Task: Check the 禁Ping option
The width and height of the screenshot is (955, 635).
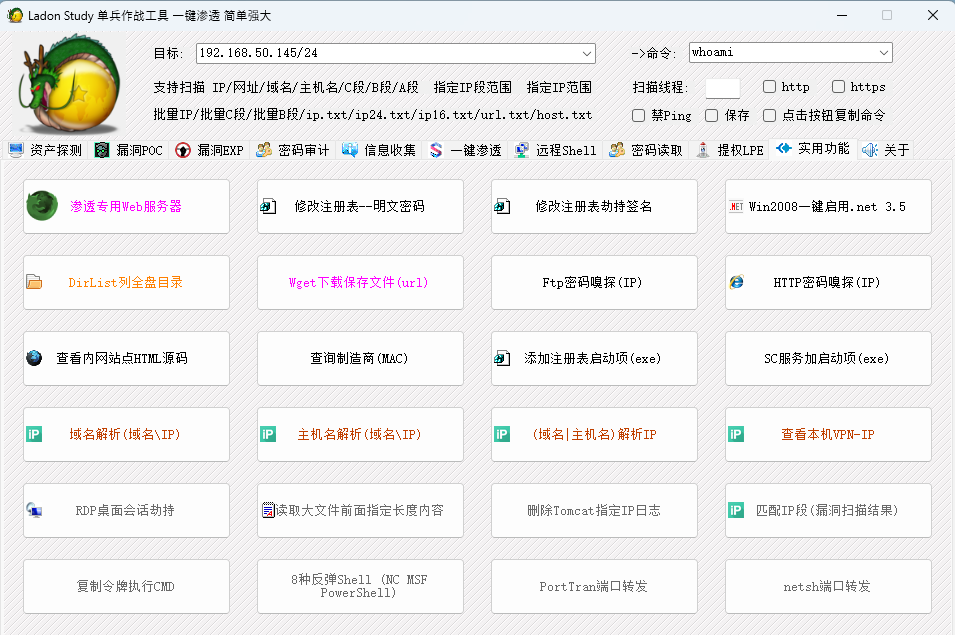Action: pyautogui.click(x=638, y=115)
